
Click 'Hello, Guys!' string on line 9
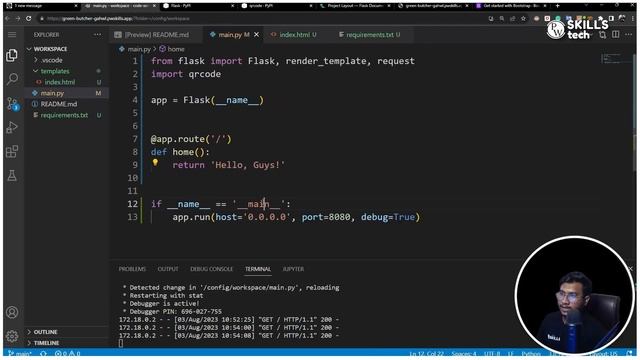point(249,165)
